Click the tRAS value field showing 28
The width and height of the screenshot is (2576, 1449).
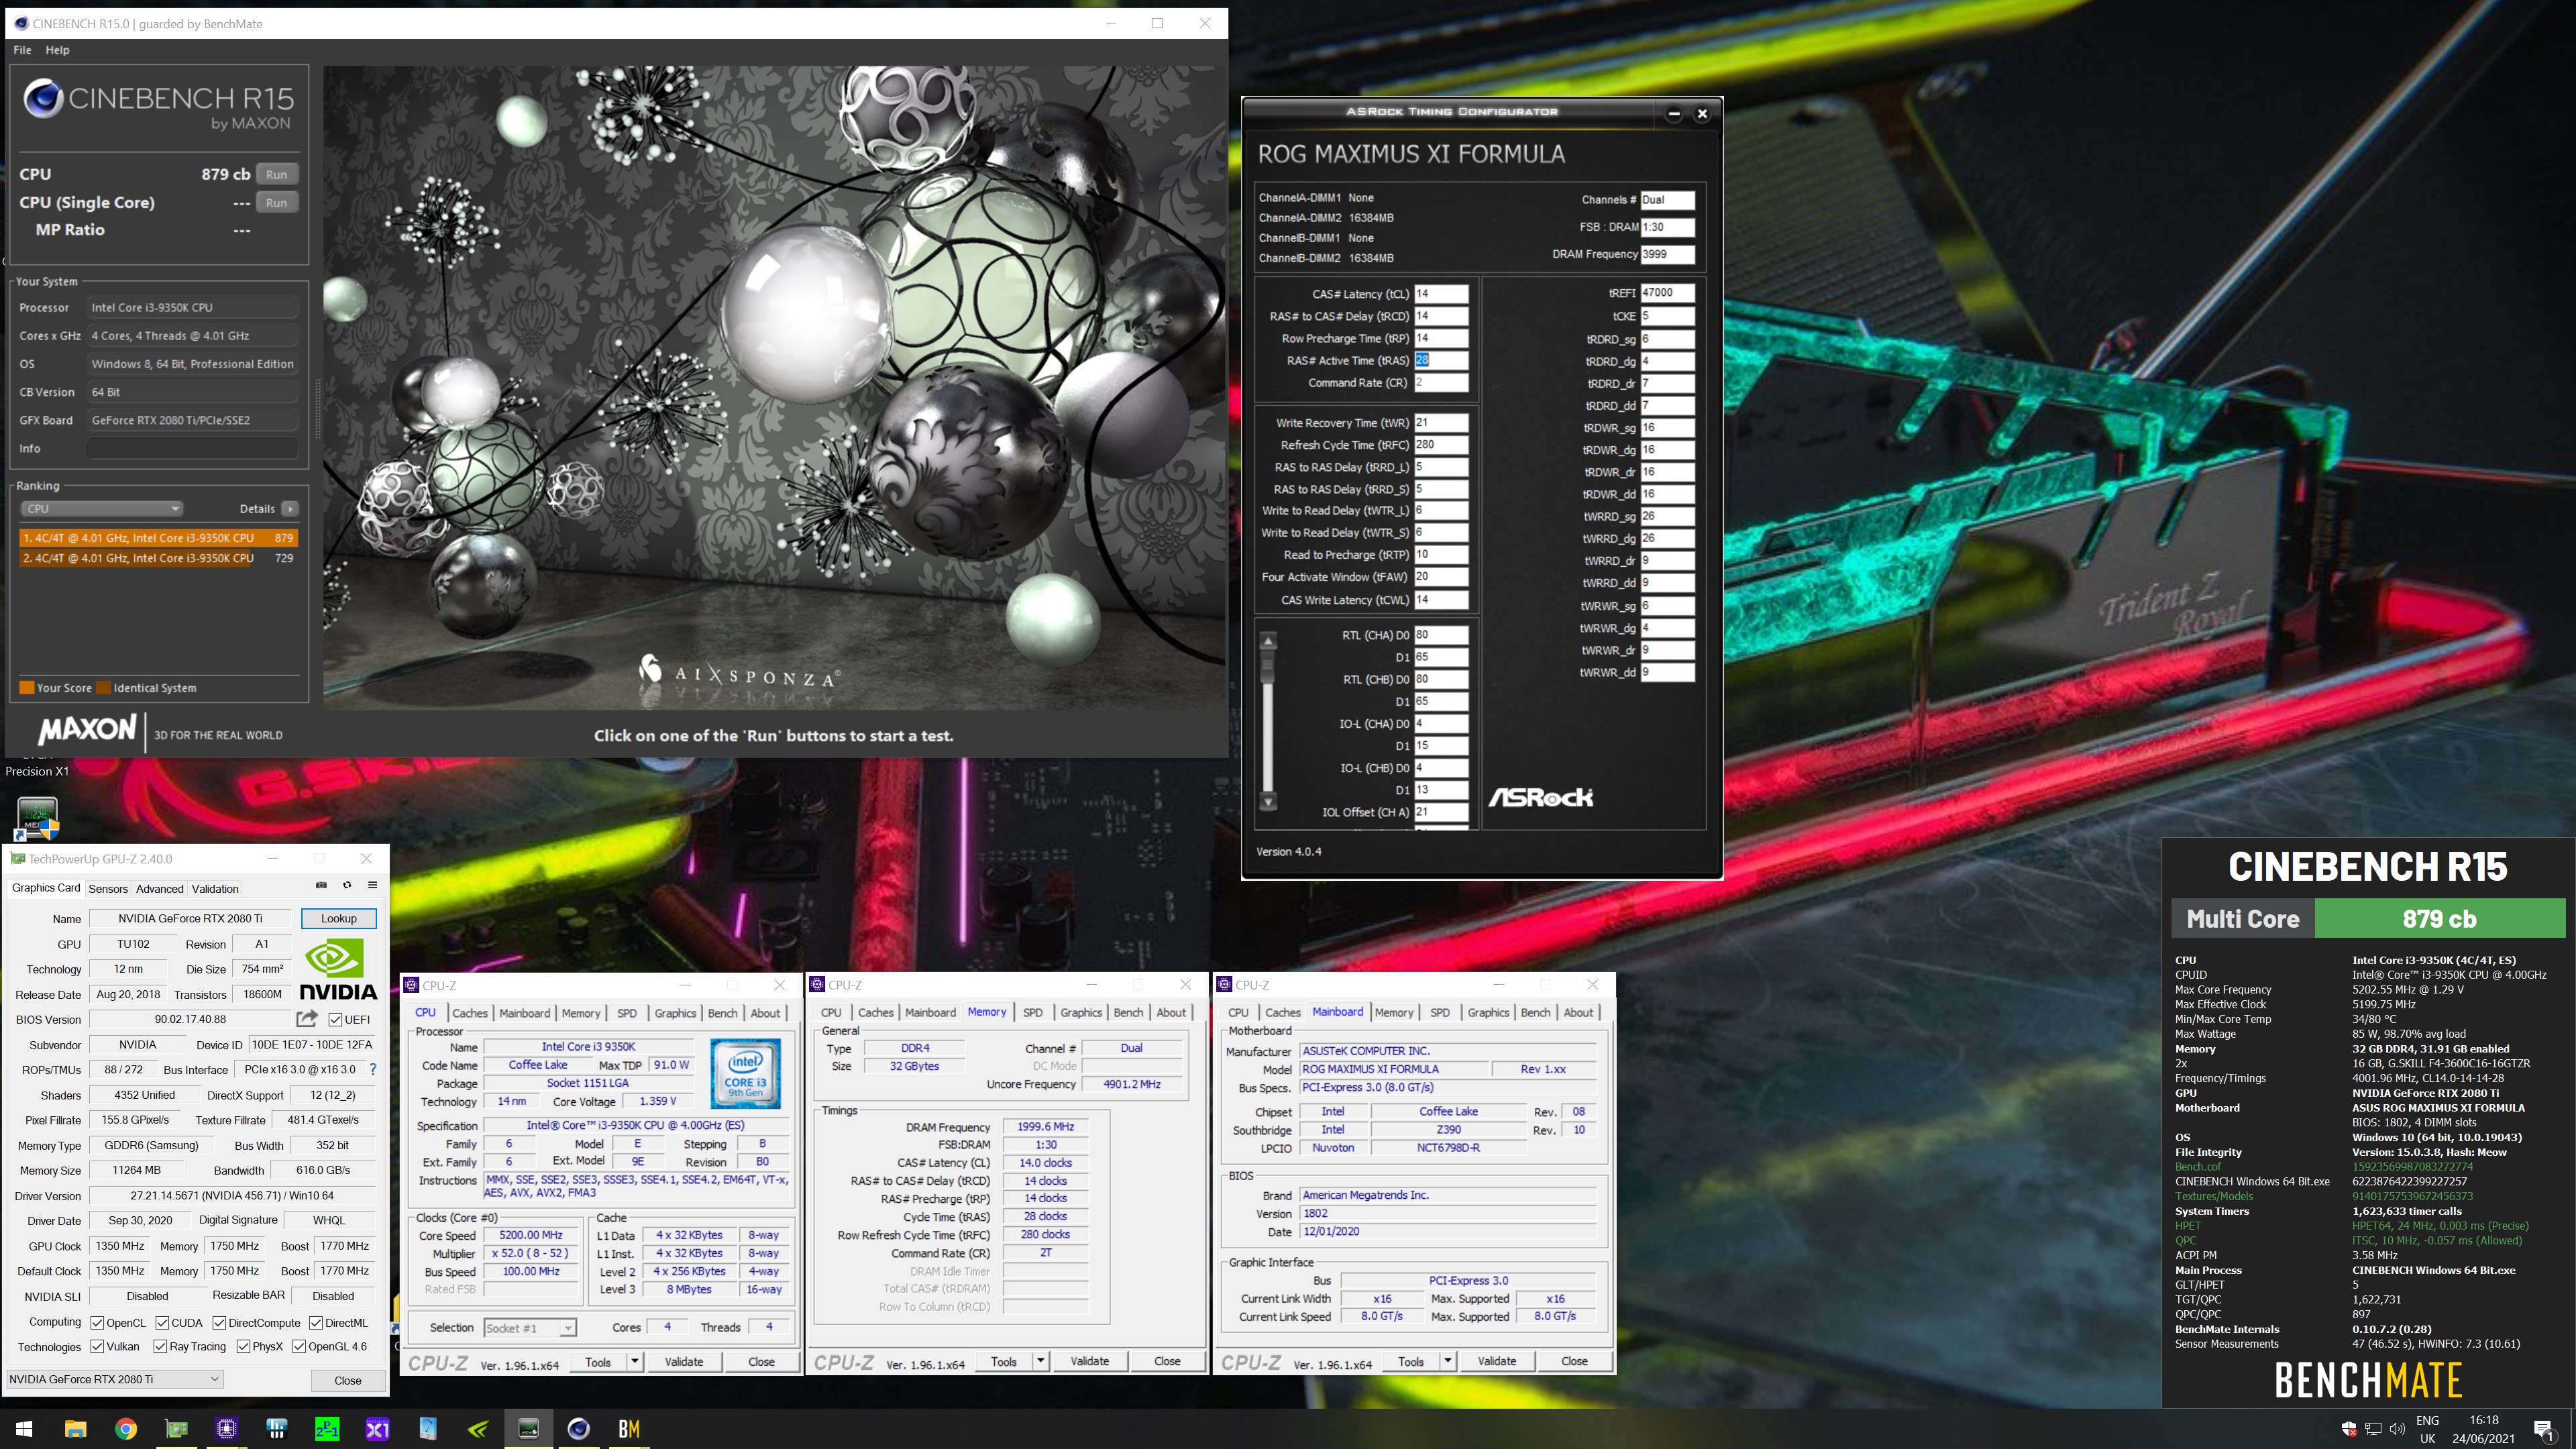pos(1441,360)
